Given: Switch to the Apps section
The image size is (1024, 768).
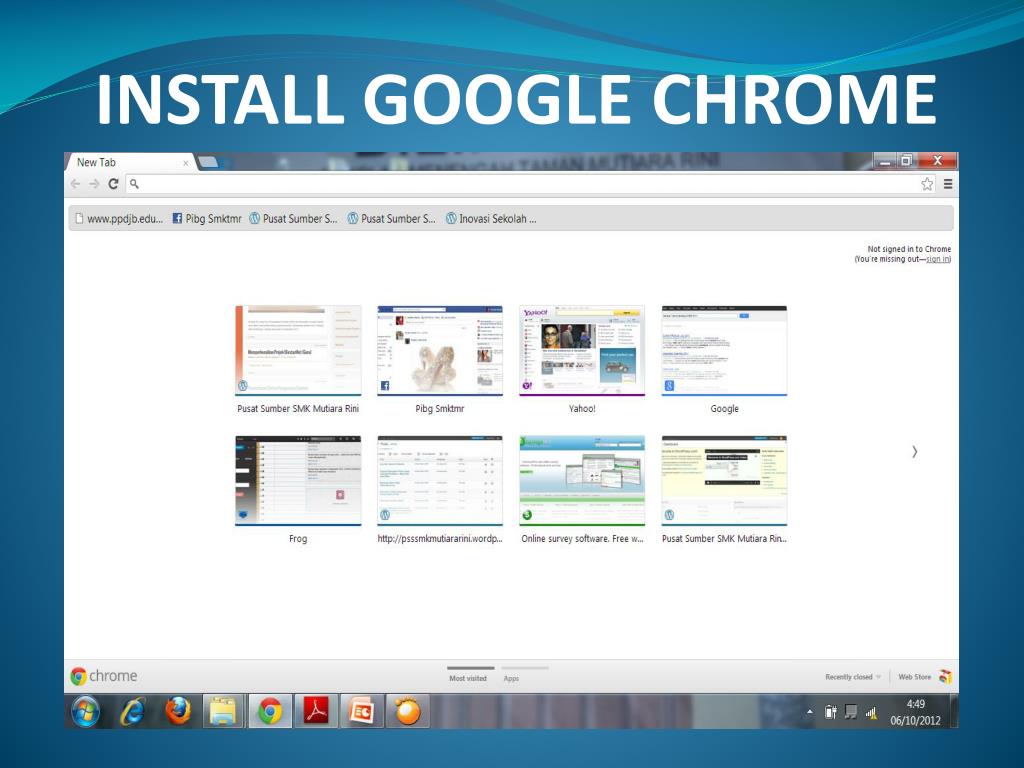Looking at the screenshot, I should click(x=511, y=678).
